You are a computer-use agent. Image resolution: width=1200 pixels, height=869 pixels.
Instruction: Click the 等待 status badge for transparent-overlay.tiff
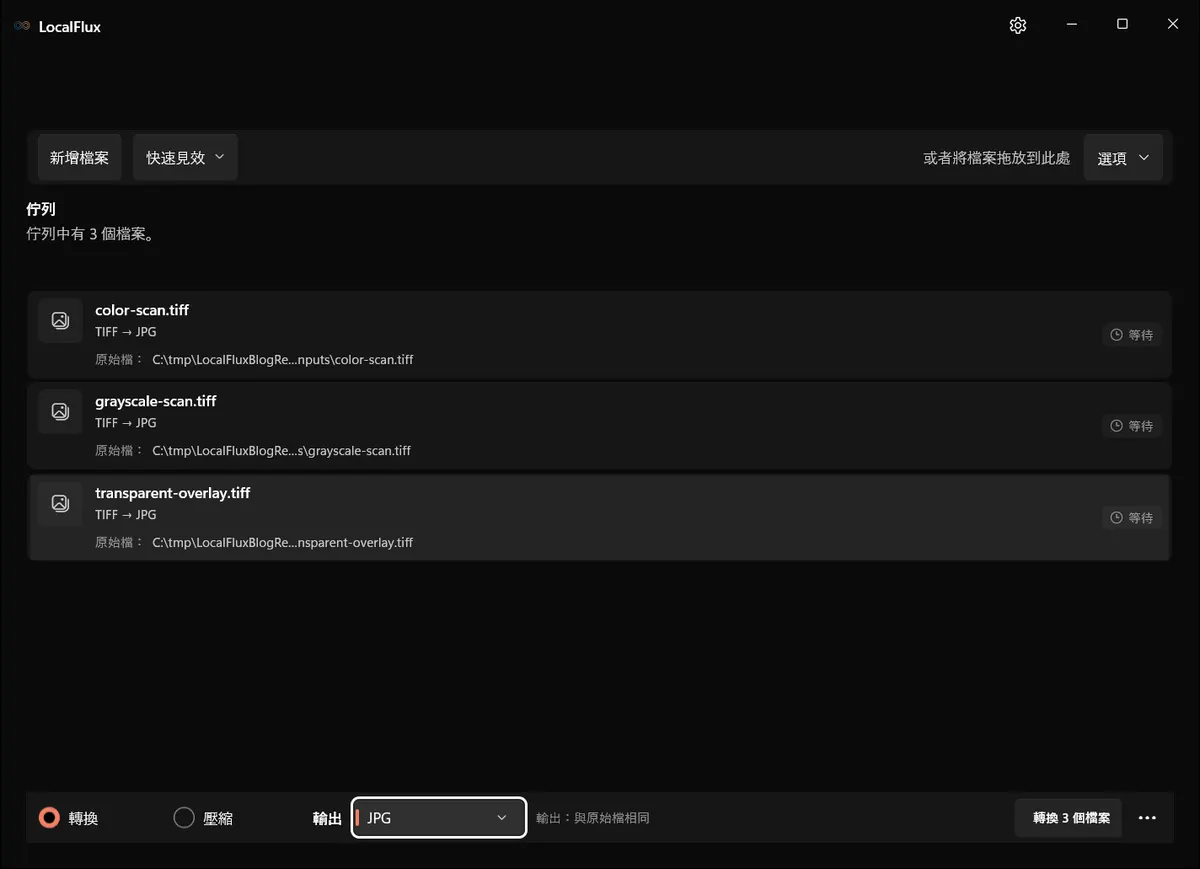1132,518
